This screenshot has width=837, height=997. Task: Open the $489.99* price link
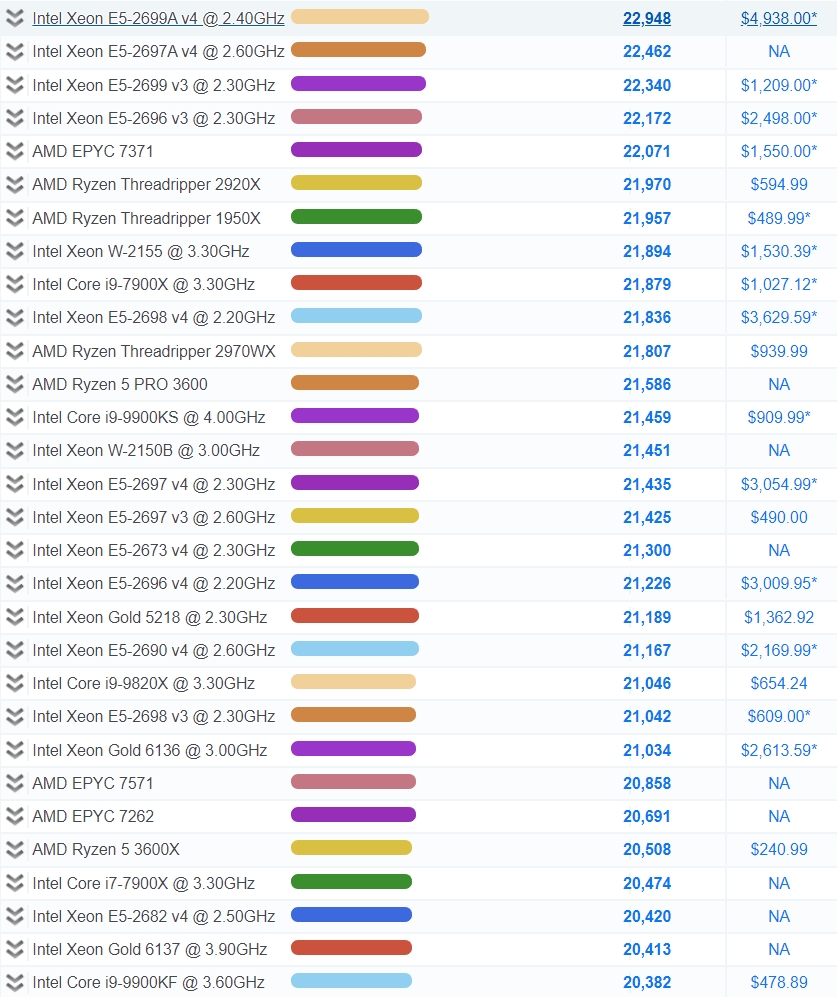[x=779, y=218]
